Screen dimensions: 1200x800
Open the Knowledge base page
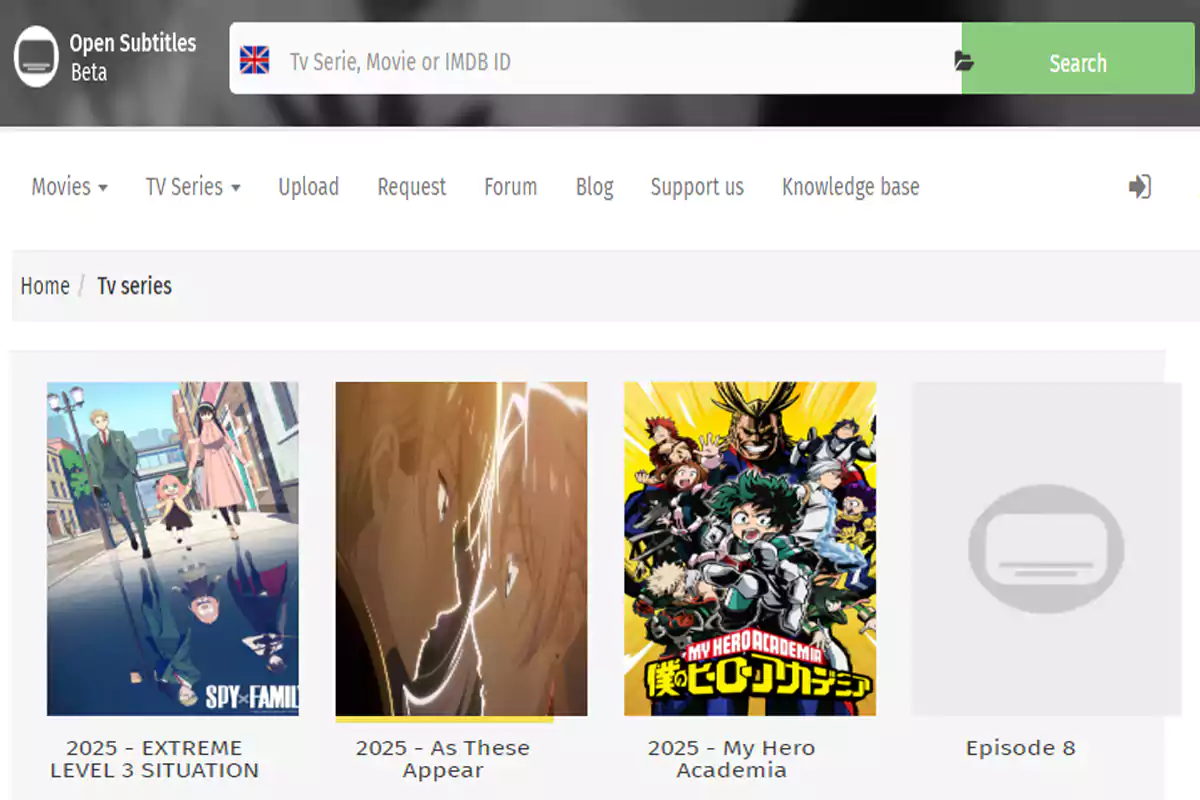(850, 187)
